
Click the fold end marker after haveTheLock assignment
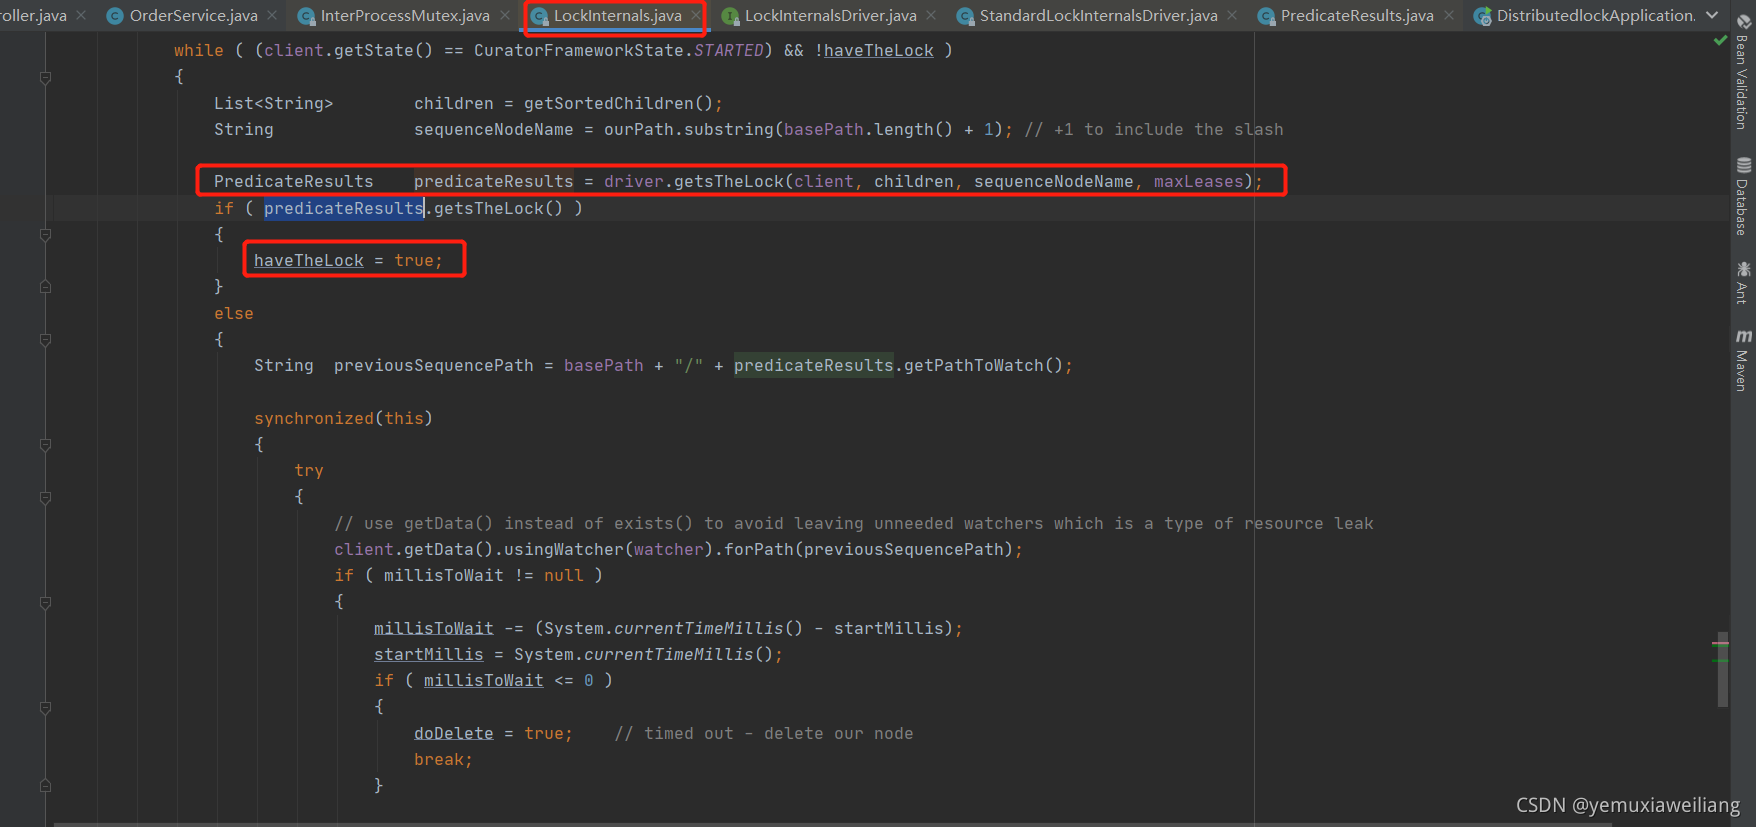point(45,286)
